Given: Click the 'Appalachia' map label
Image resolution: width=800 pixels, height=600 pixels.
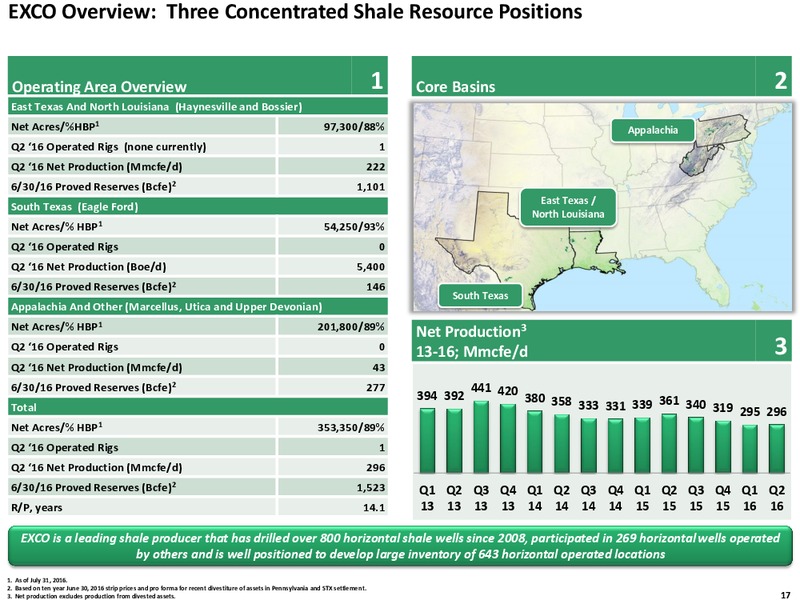Looking at the screenshot, I should [653, 130].
